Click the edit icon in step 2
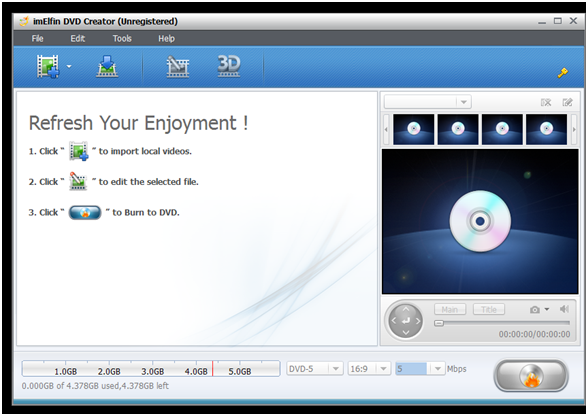Viewport: 588px width, 416px height. [78, 182]
